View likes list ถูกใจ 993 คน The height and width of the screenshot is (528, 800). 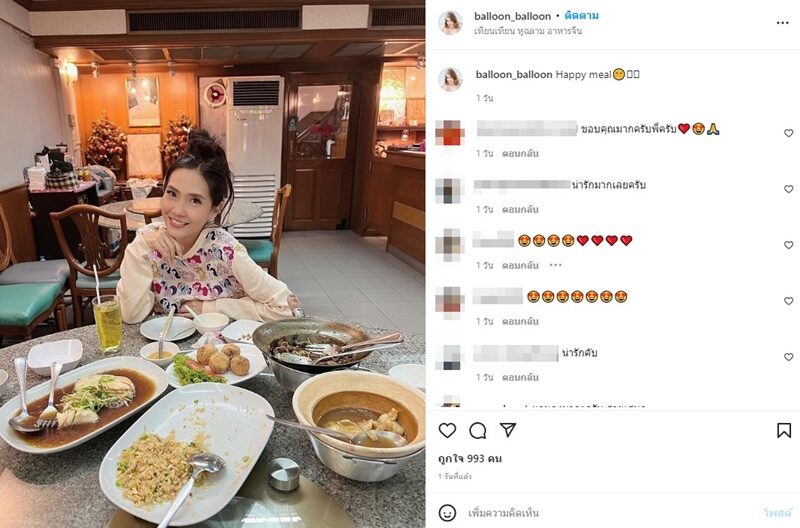click(x=470, y=459)
